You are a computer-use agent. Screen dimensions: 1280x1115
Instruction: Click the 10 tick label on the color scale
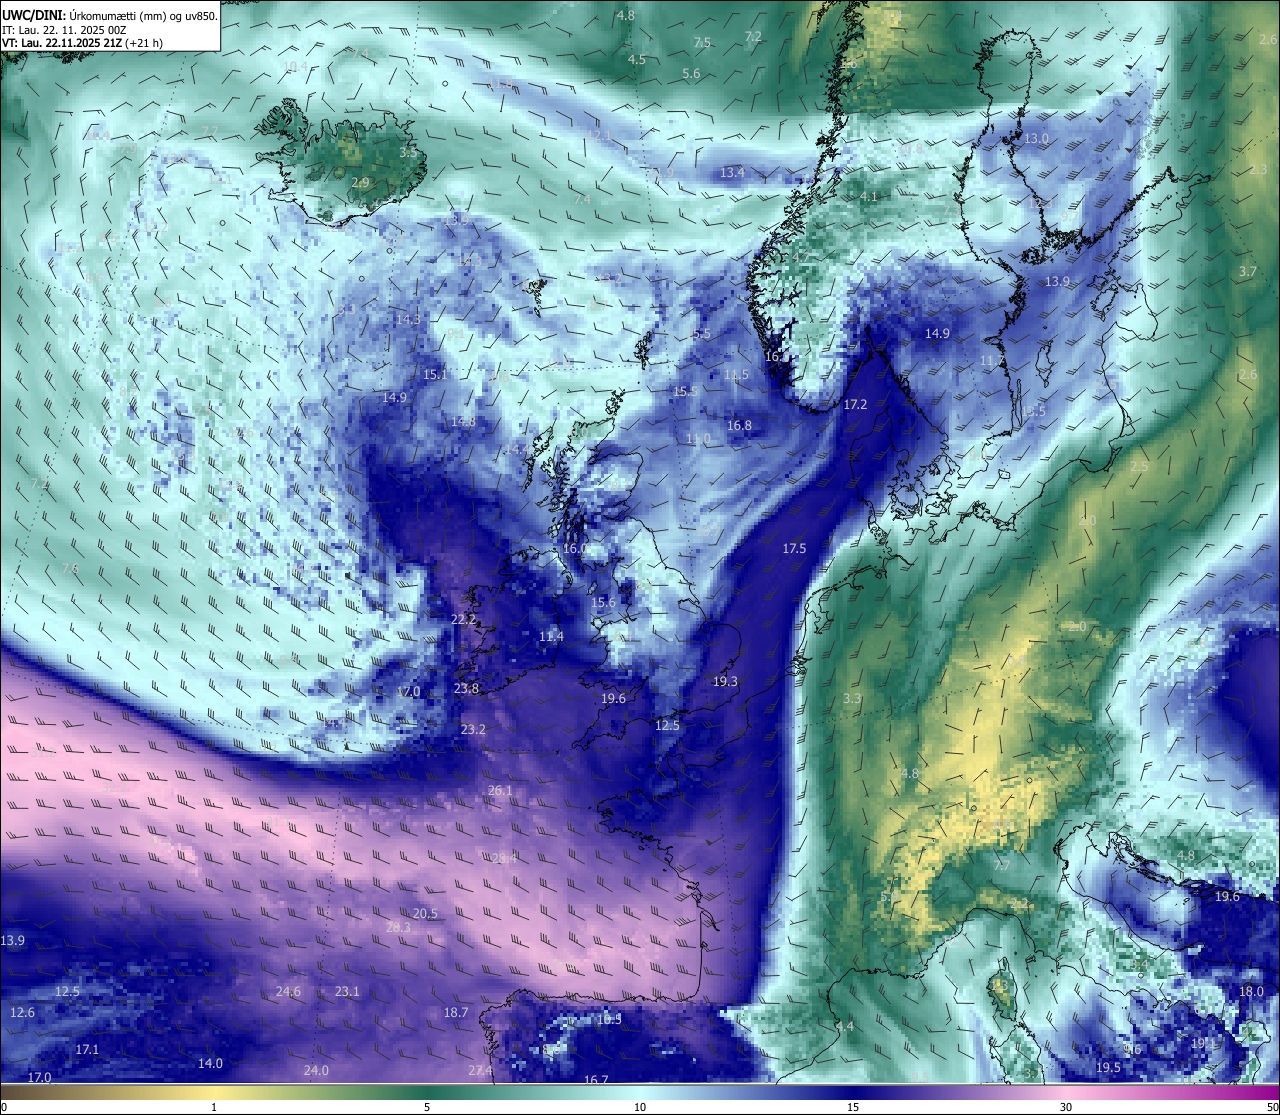coord(640,1107)
